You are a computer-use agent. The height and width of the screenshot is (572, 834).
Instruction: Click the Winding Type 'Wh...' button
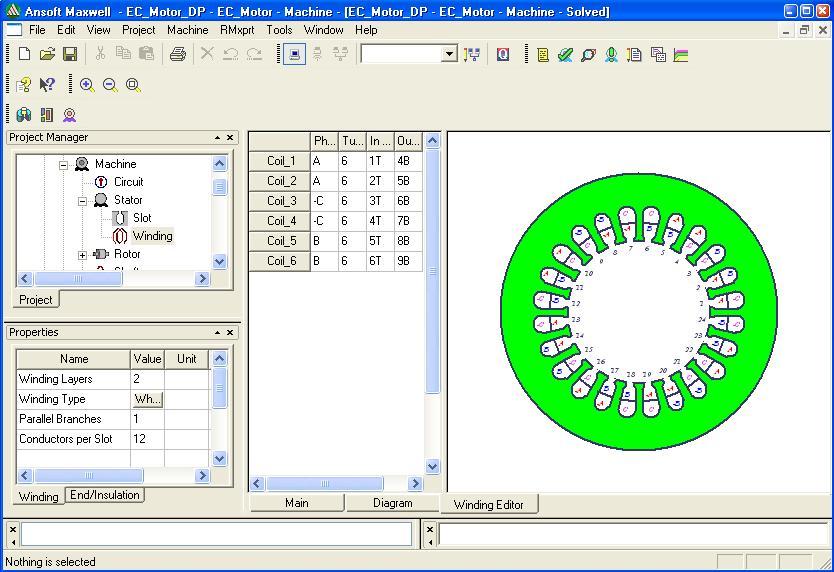147,399
